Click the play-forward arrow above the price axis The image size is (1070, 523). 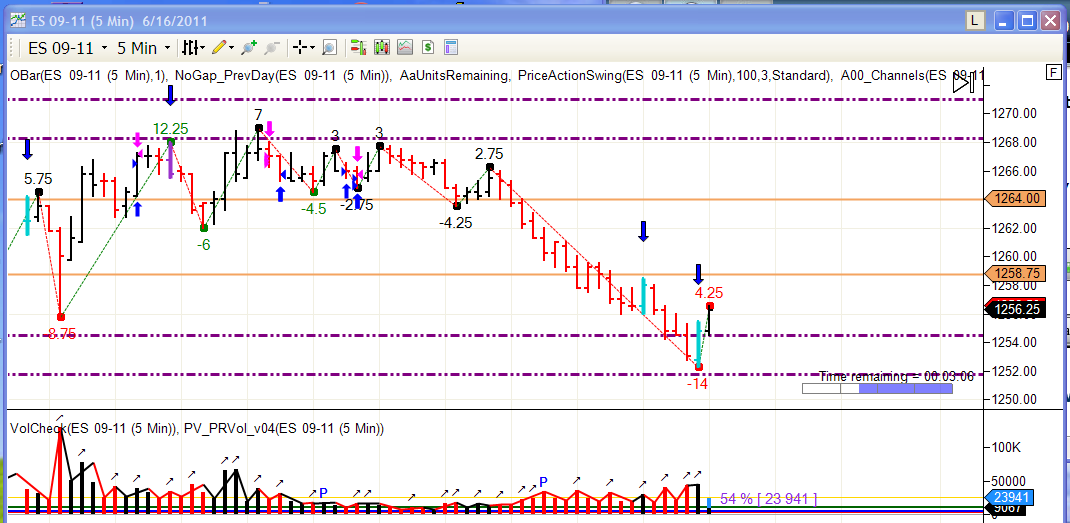click(964, 84)
